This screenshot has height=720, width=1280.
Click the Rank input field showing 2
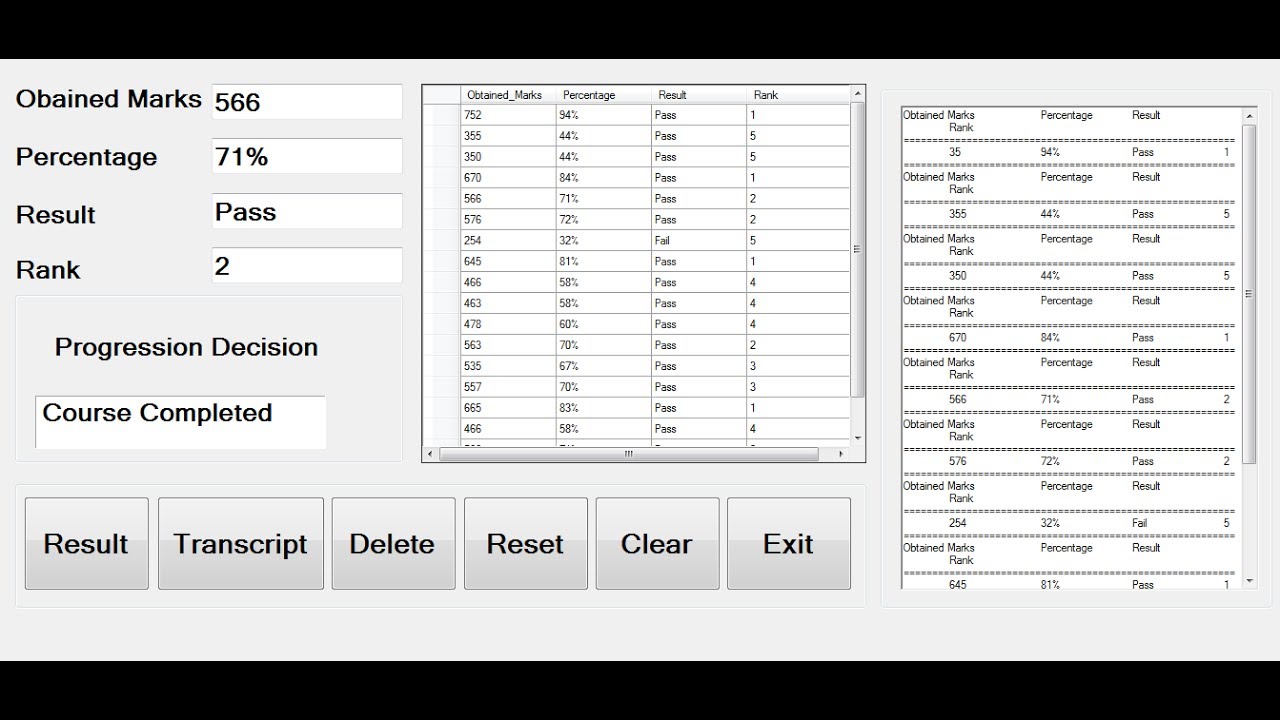click(x=307, y=265)
